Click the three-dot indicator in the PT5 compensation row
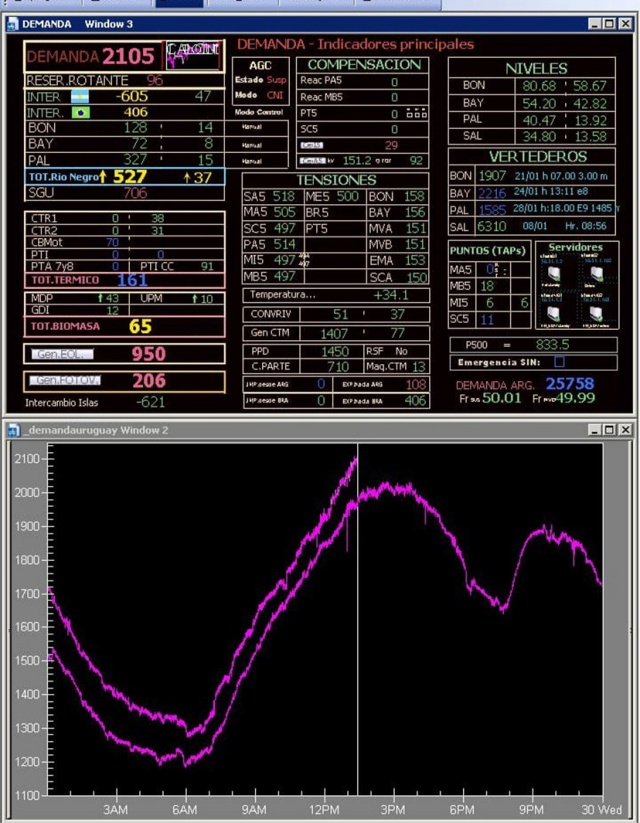Image resolution: width=640 pixels, height=823 pixels. click(x=417, y=113)
